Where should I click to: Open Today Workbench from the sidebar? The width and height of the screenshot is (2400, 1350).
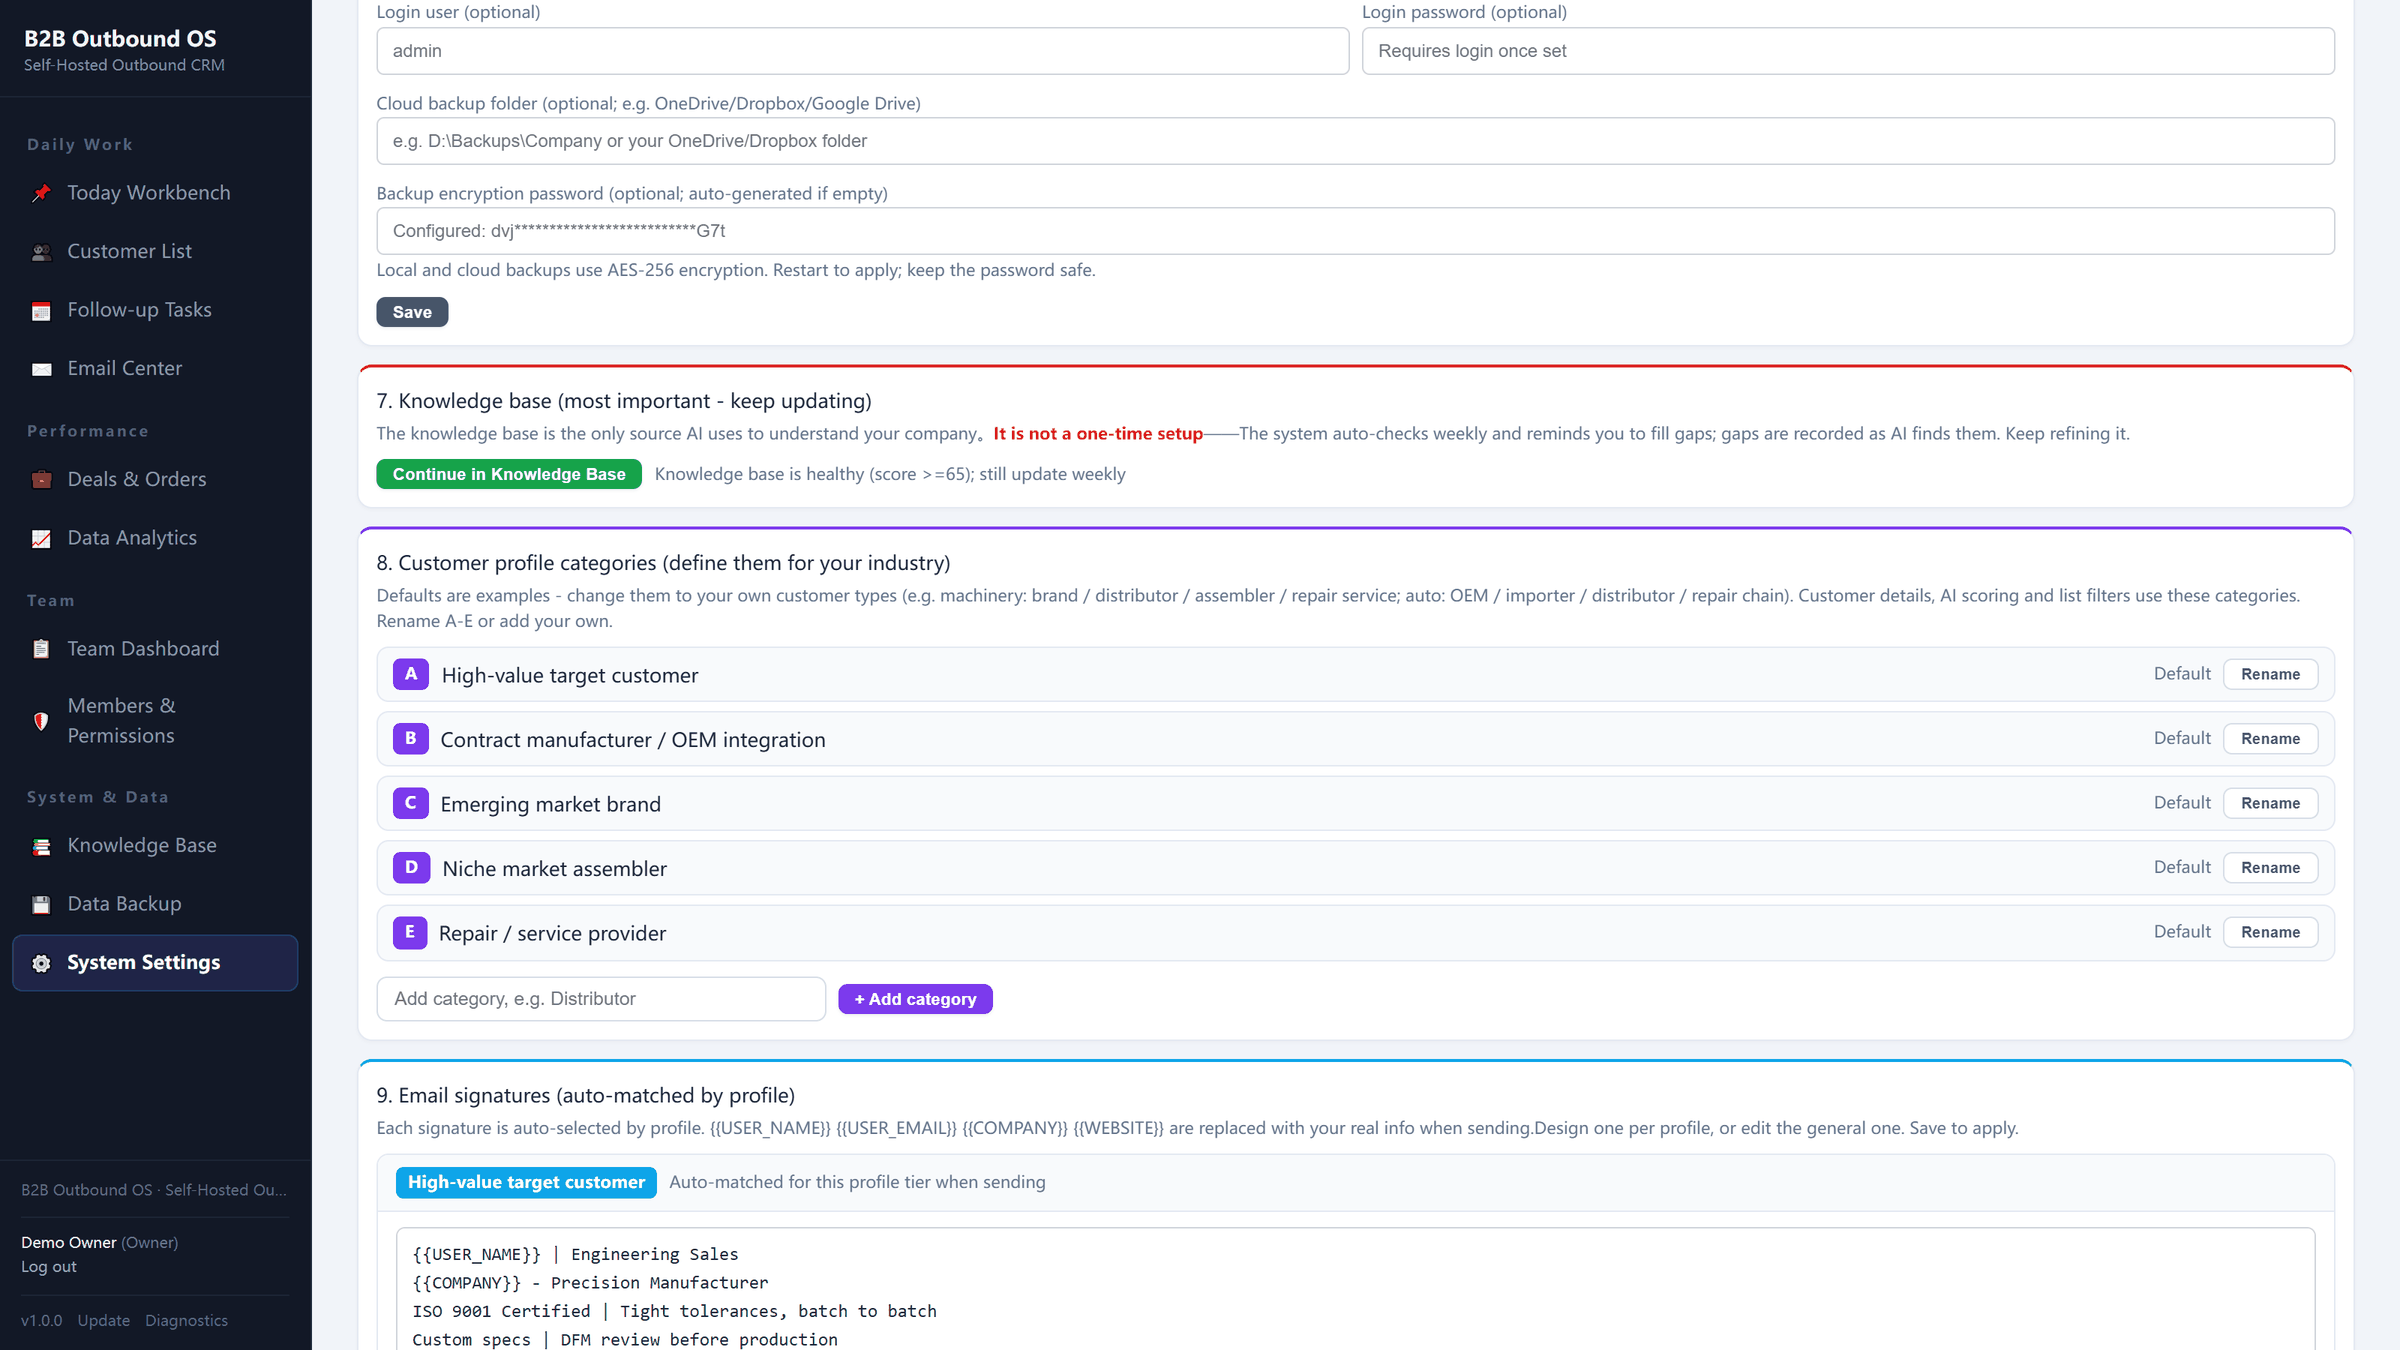[155, 193]
